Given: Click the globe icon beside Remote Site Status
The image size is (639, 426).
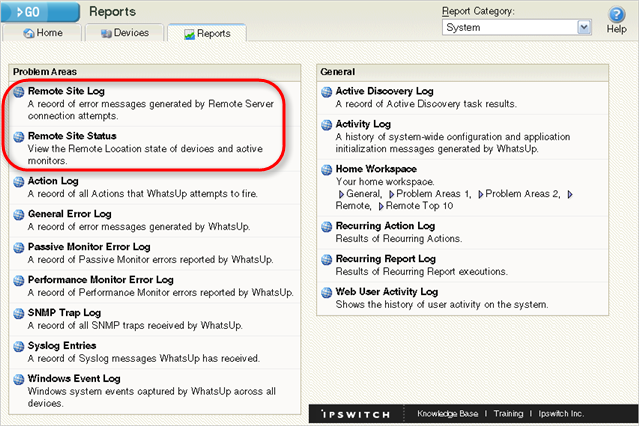Looking at the screenshot, I should tap(19, 137).
